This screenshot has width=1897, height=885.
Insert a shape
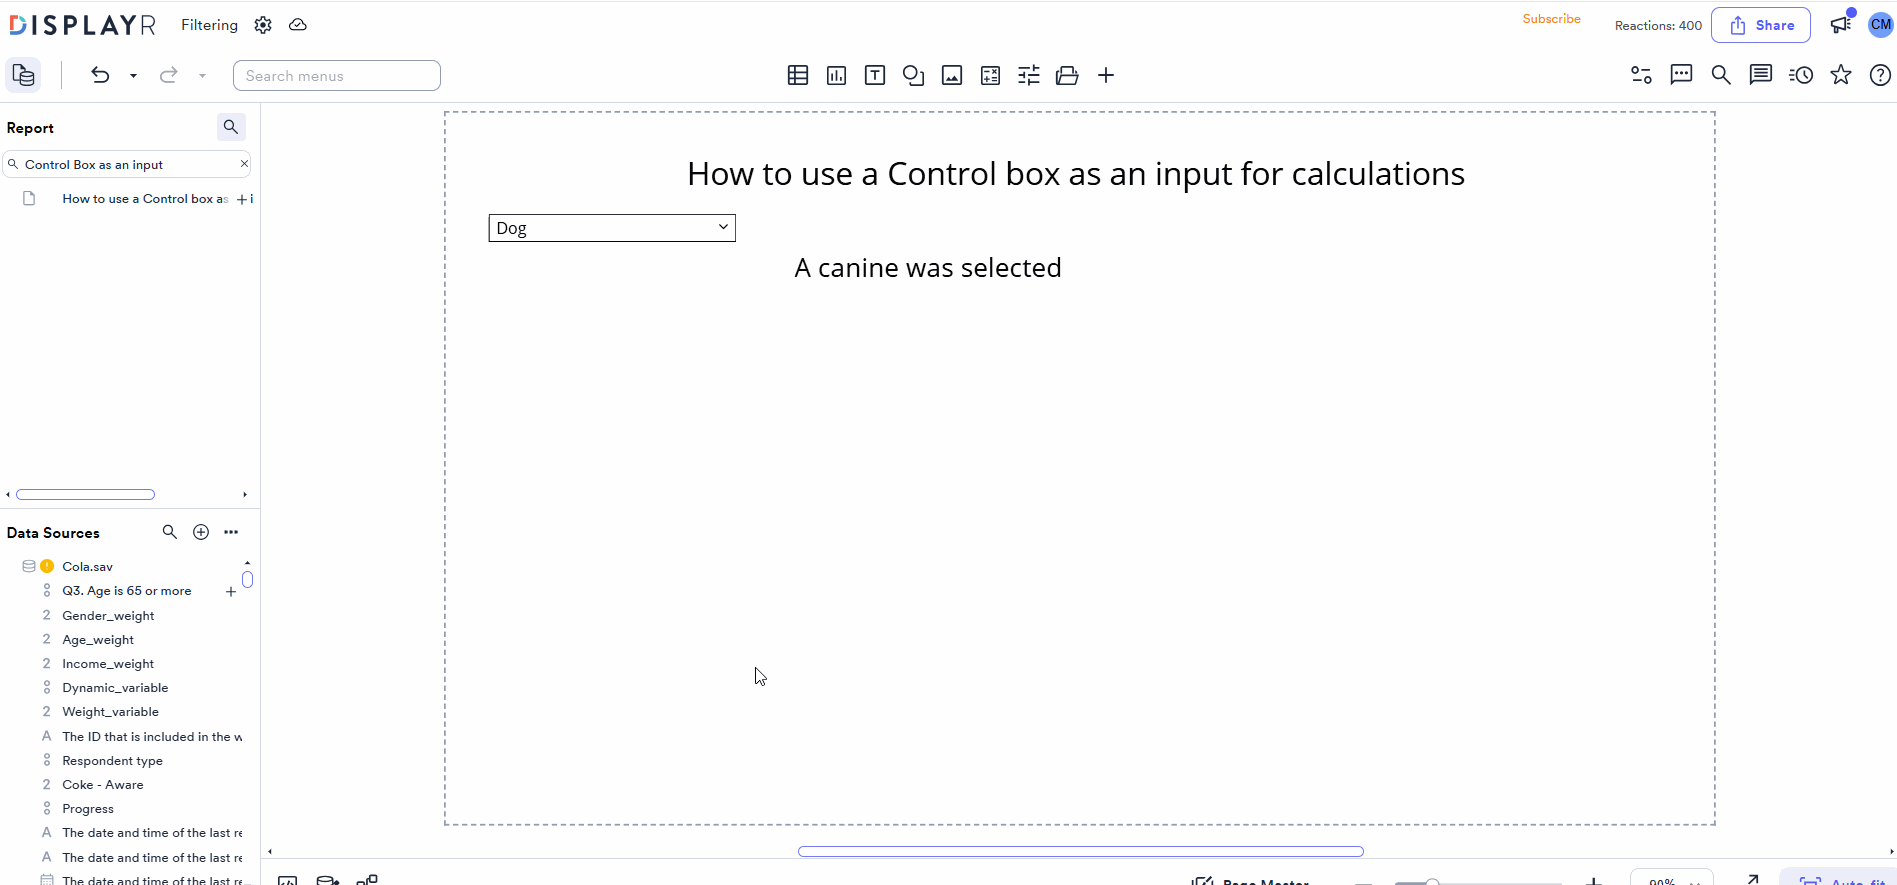click(913, 75)
